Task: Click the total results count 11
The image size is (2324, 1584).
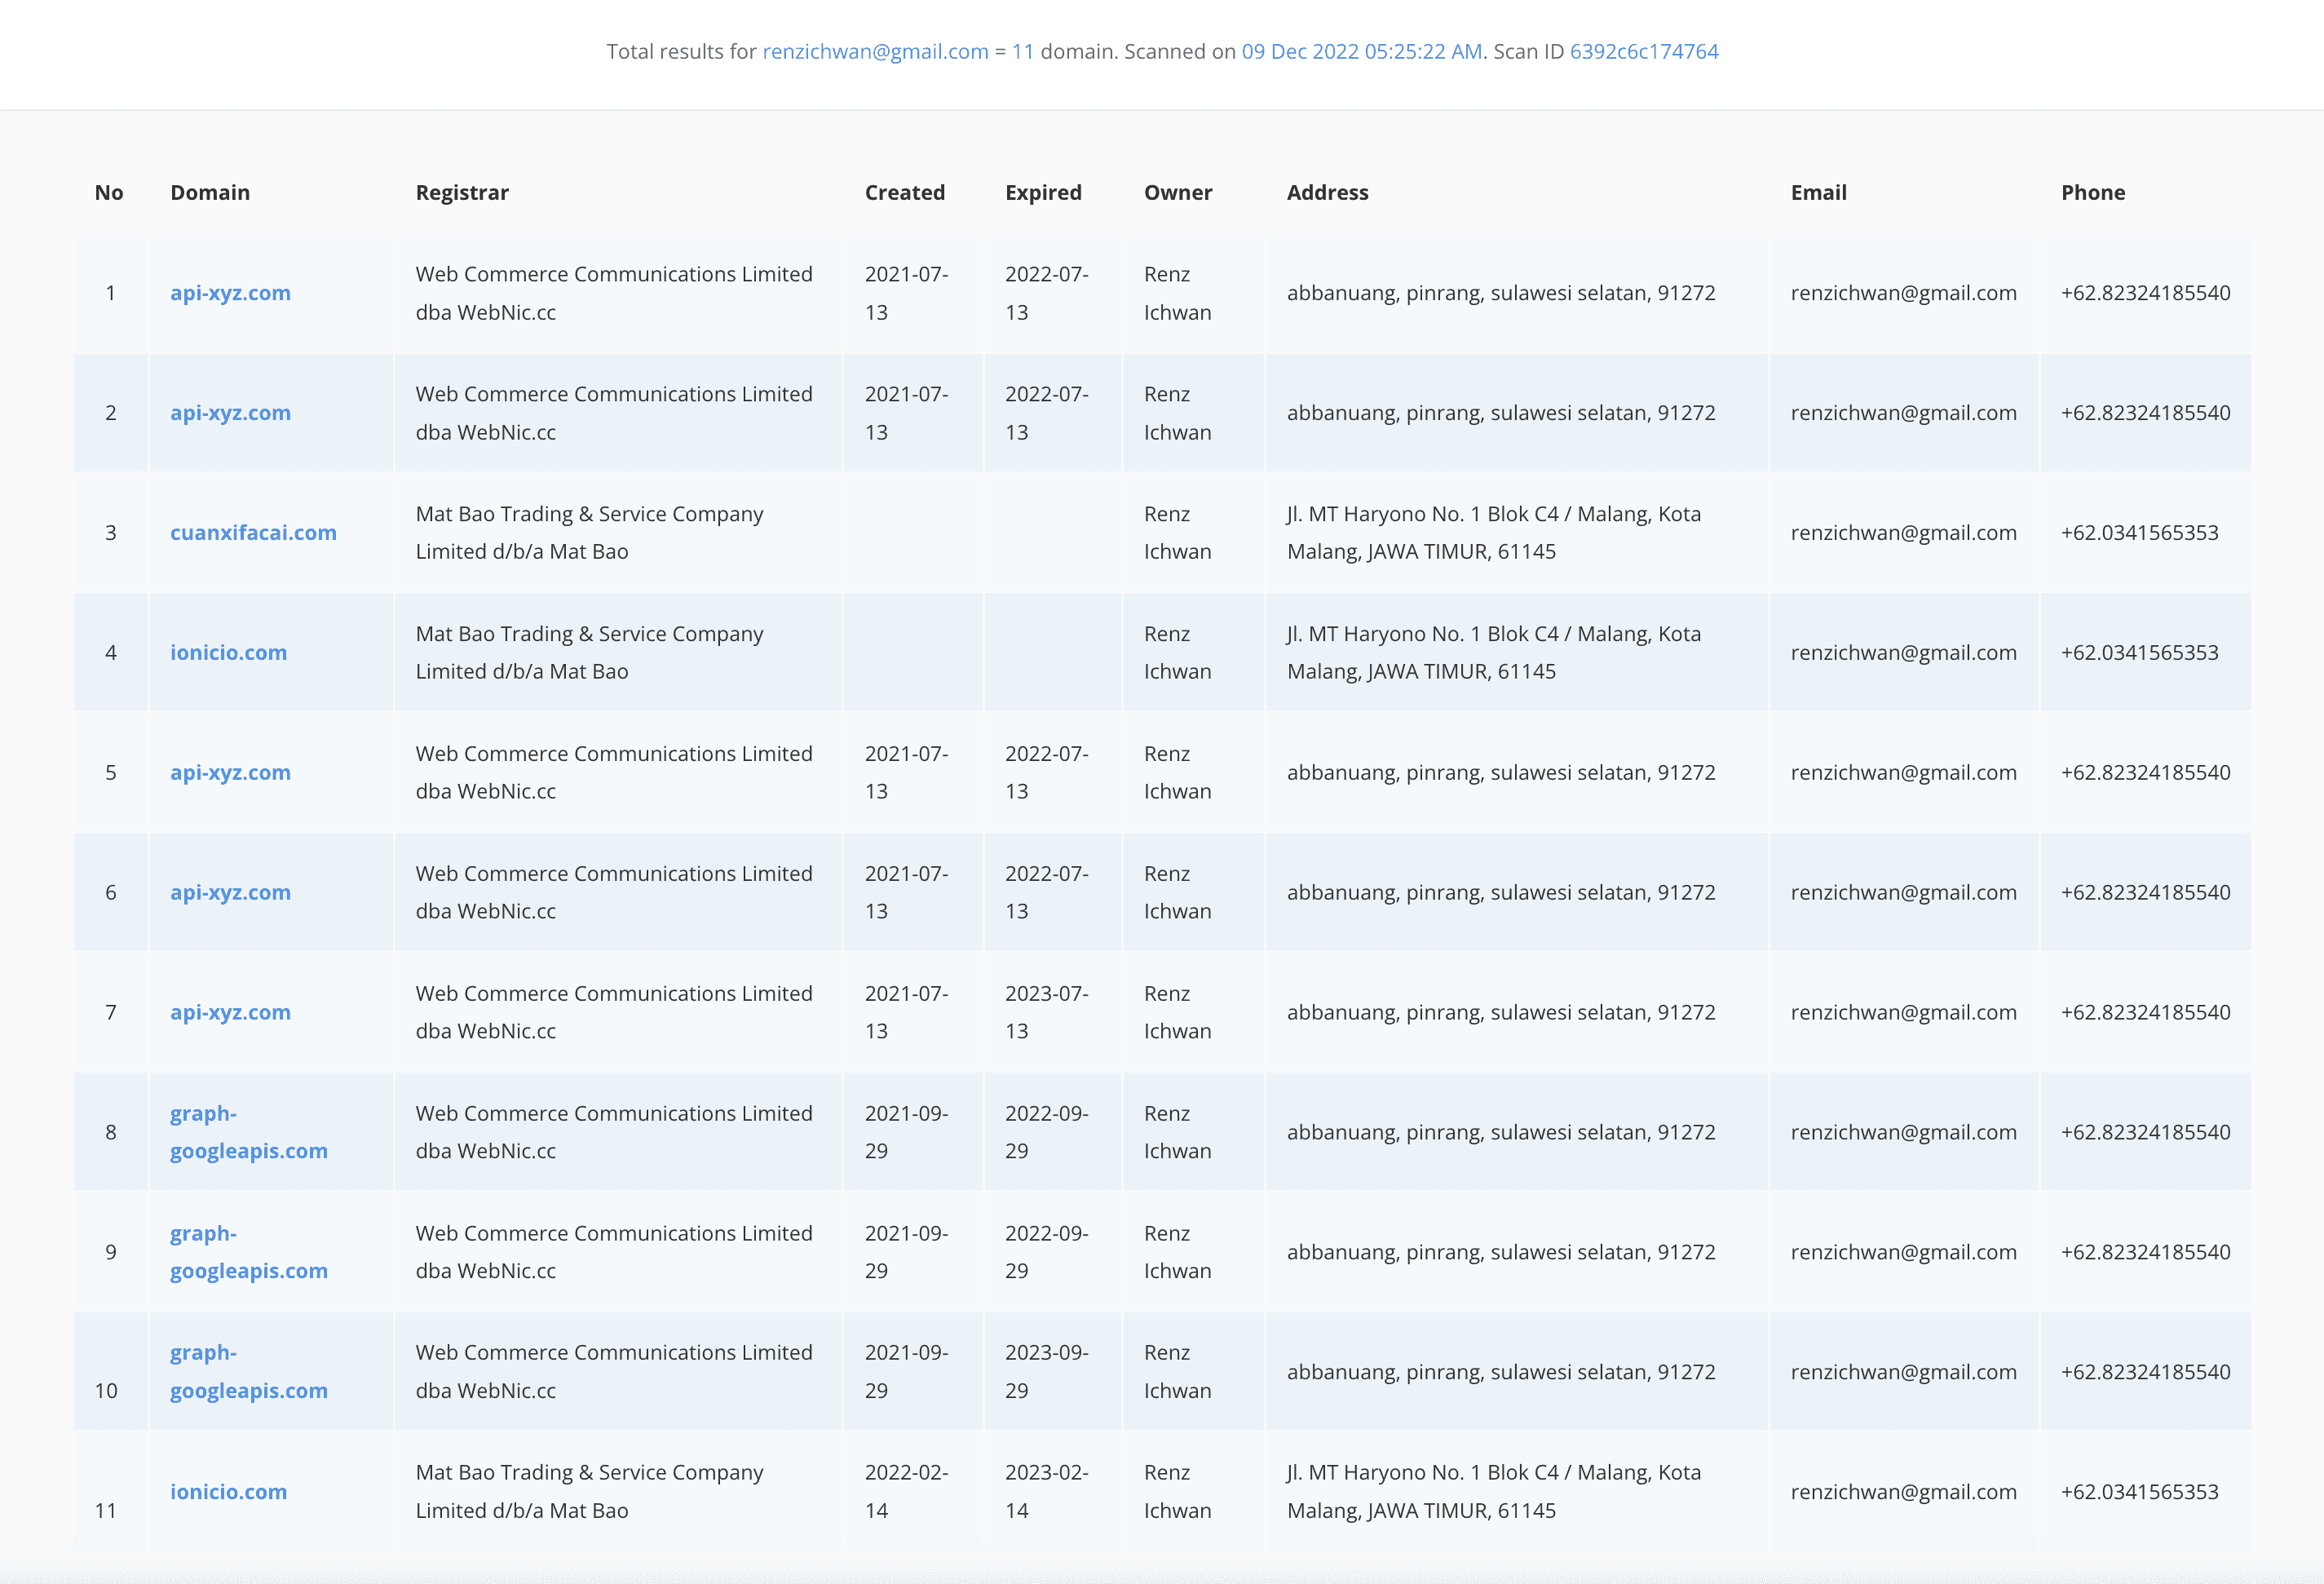Action: (x=1022, y=51)
